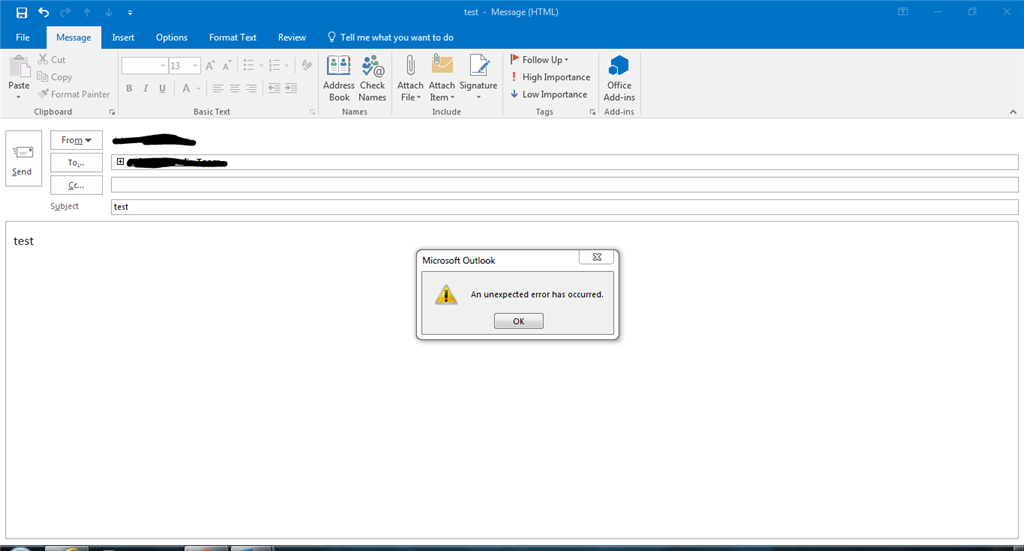Open the Clipboard dialog launcher
This screenshot has height=551, width=1024.
[x=112, y=112]
